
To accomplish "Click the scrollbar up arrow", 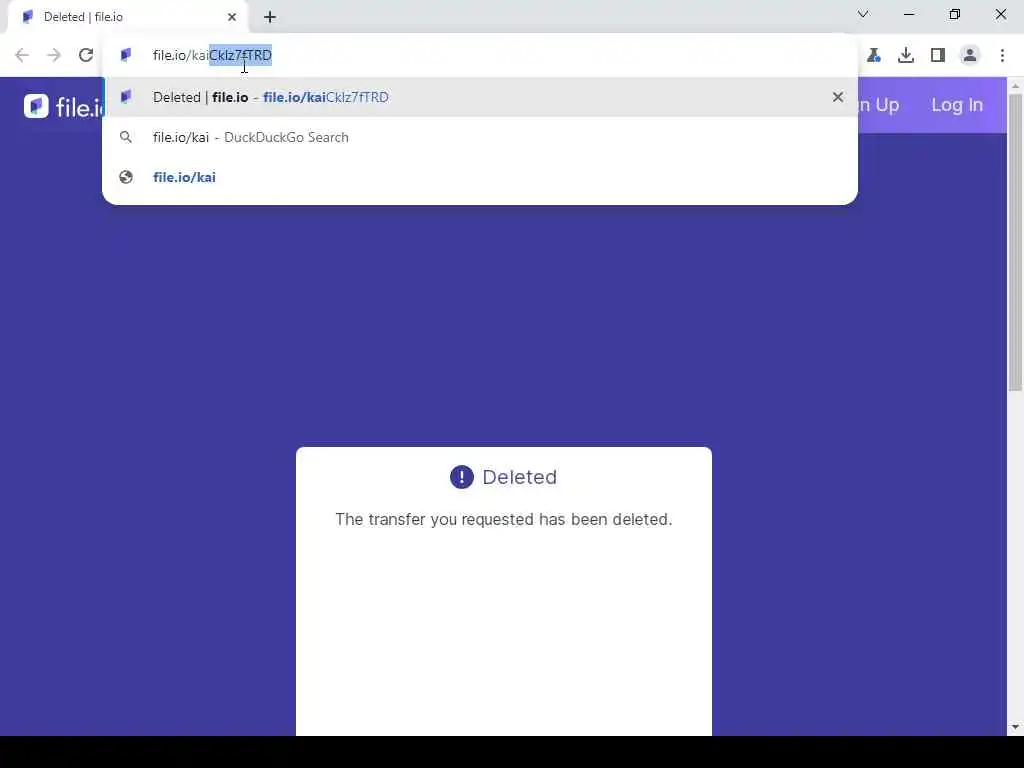I will coord(1015,86).
